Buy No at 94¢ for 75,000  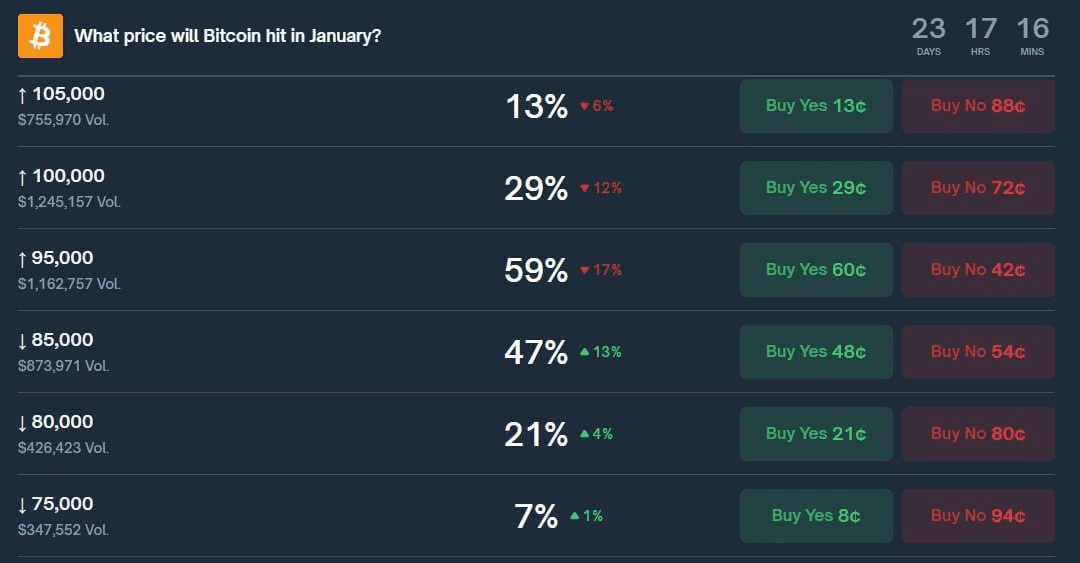pos(978,516)
